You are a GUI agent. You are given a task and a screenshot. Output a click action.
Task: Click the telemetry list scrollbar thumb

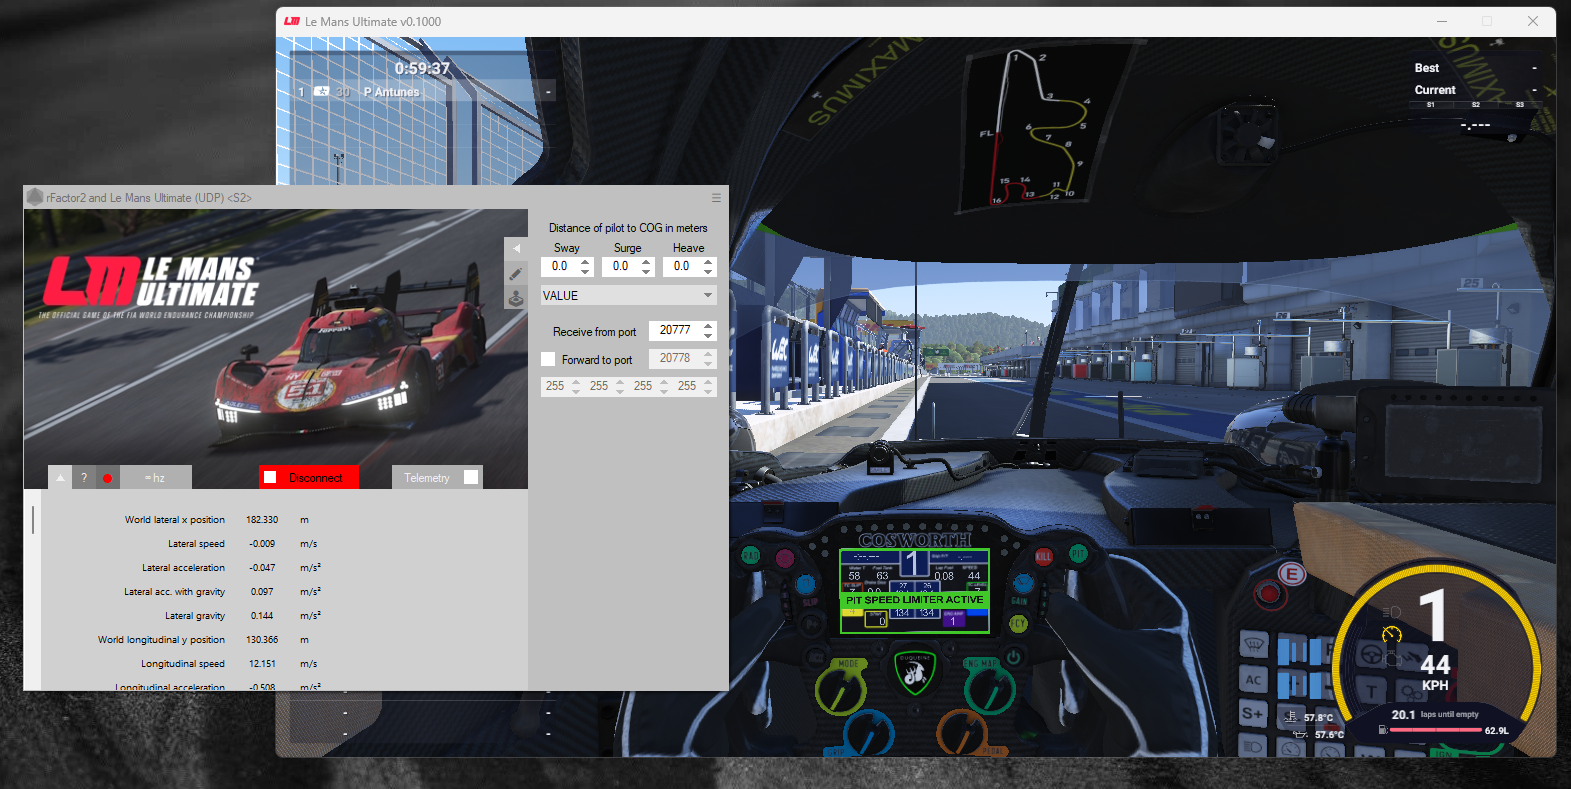[x=33, y=519]
